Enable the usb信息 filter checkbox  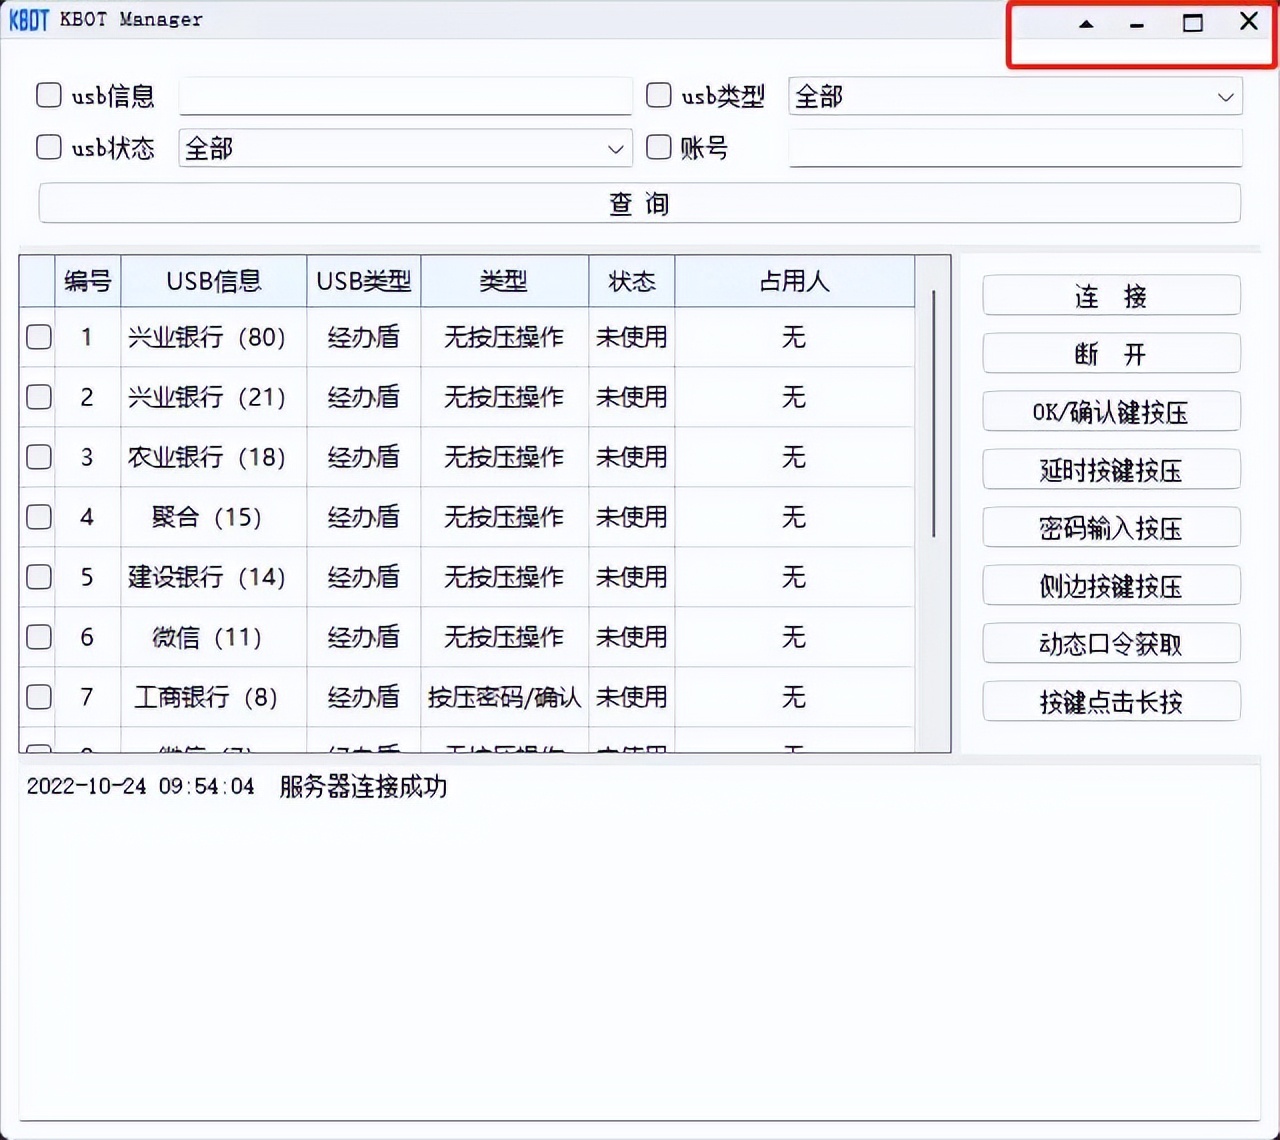48,95
